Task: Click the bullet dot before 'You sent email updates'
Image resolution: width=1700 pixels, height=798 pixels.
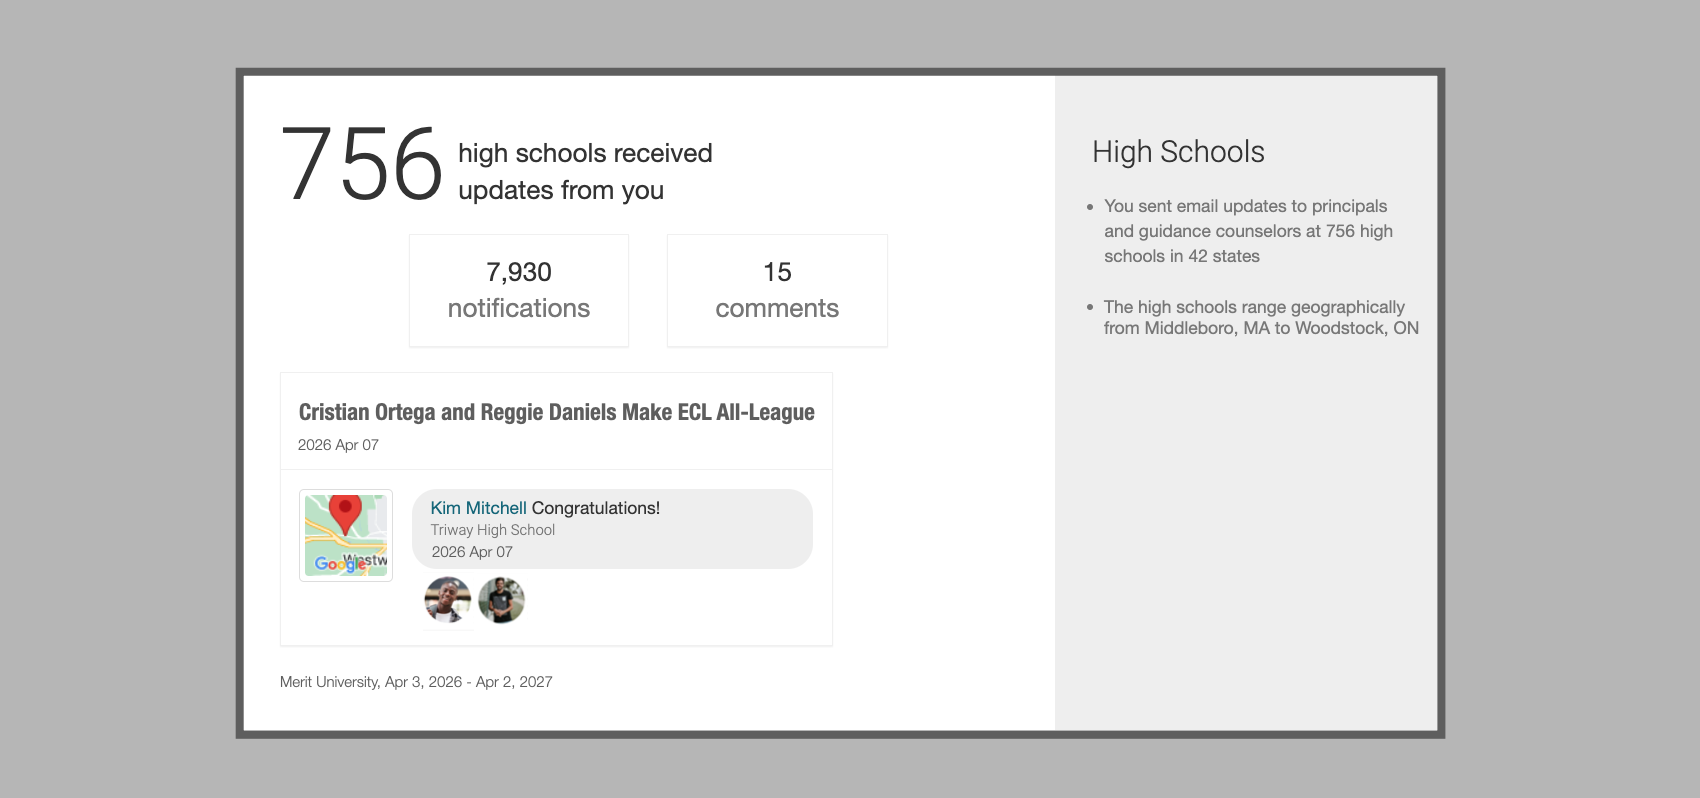Action: click(1090, 207)
